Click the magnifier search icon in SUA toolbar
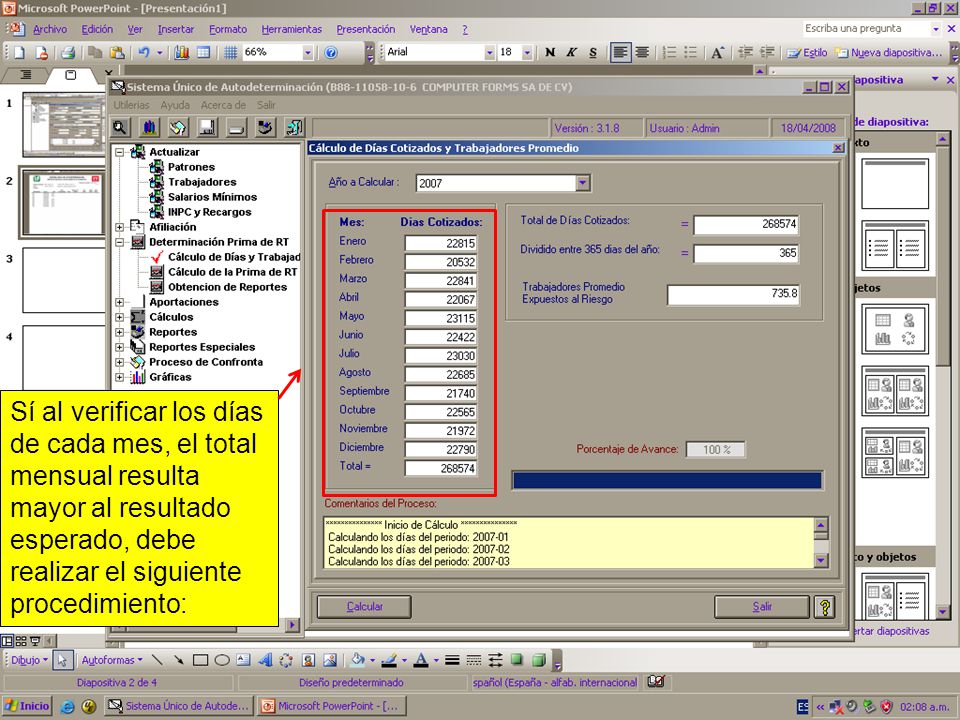 click(x=120, y=127)
